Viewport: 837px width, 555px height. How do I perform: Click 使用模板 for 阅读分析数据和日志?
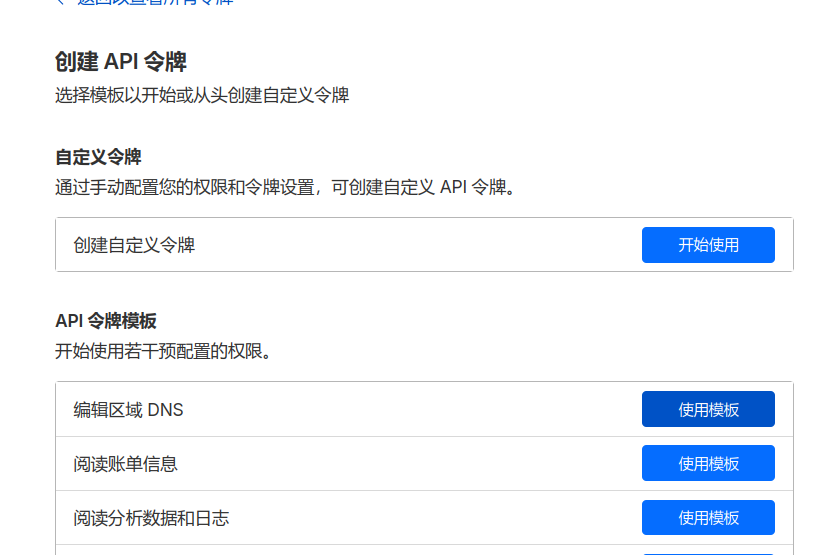pyautogui.click(x=708, y=518)
